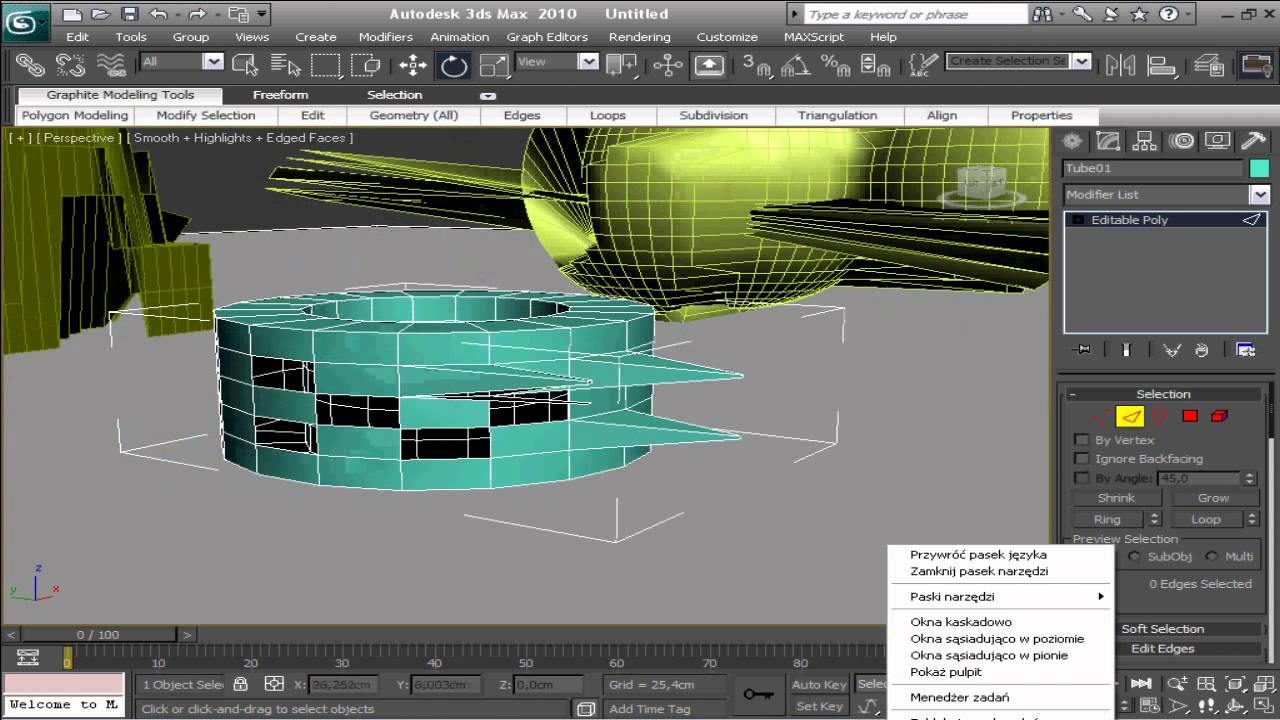Open the Rendering menu
The height and width of the screenshot is (720, 1280).
[639, 37]
